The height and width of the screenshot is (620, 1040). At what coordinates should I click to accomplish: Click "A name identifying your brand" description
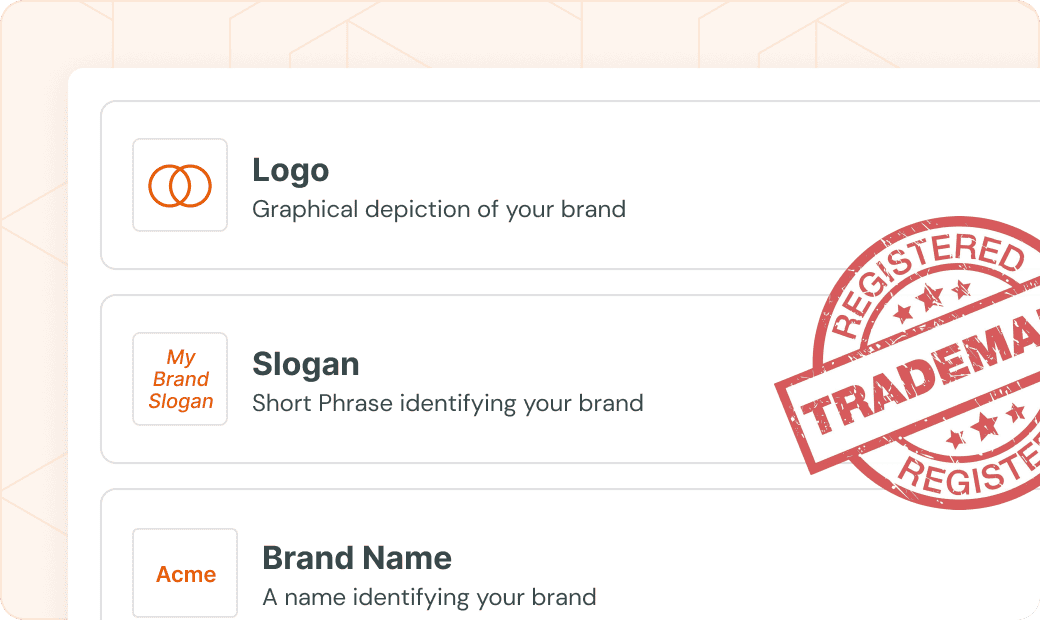coord(429,598)
